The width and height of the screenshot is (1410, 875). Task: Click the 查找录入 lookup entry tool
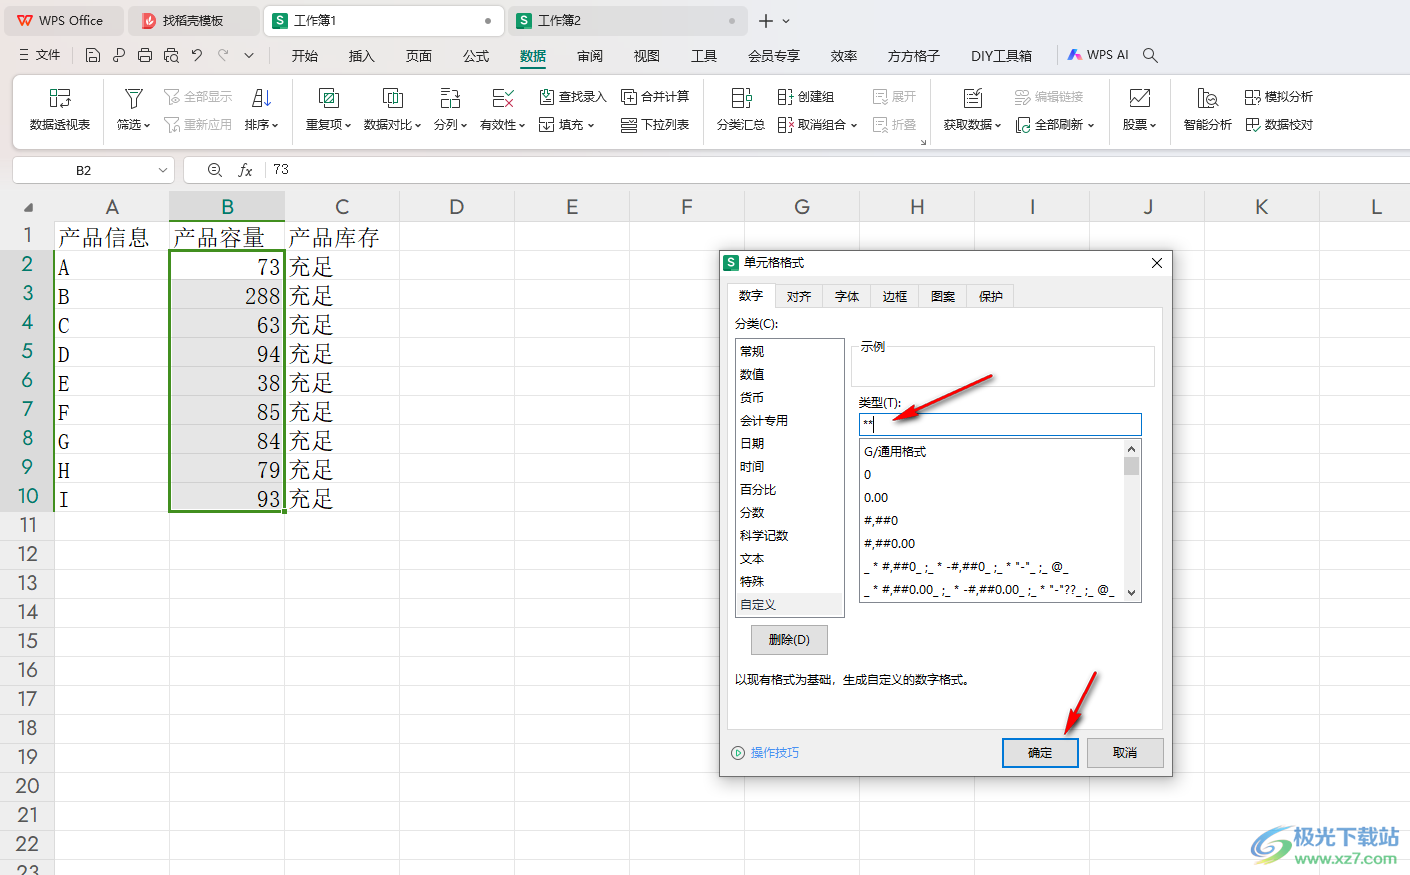(x=573, y=97)
